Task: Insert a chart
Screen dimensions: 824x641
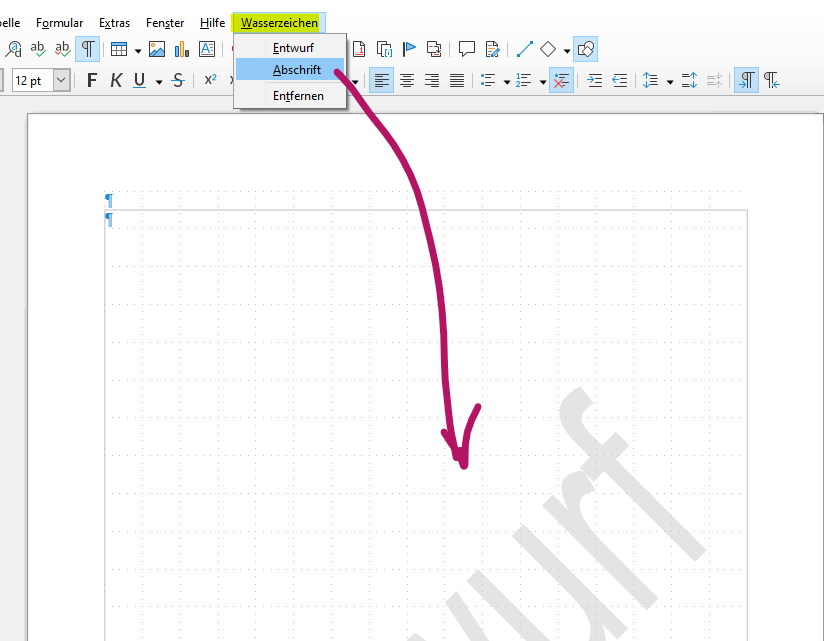Action: (182, 49)
